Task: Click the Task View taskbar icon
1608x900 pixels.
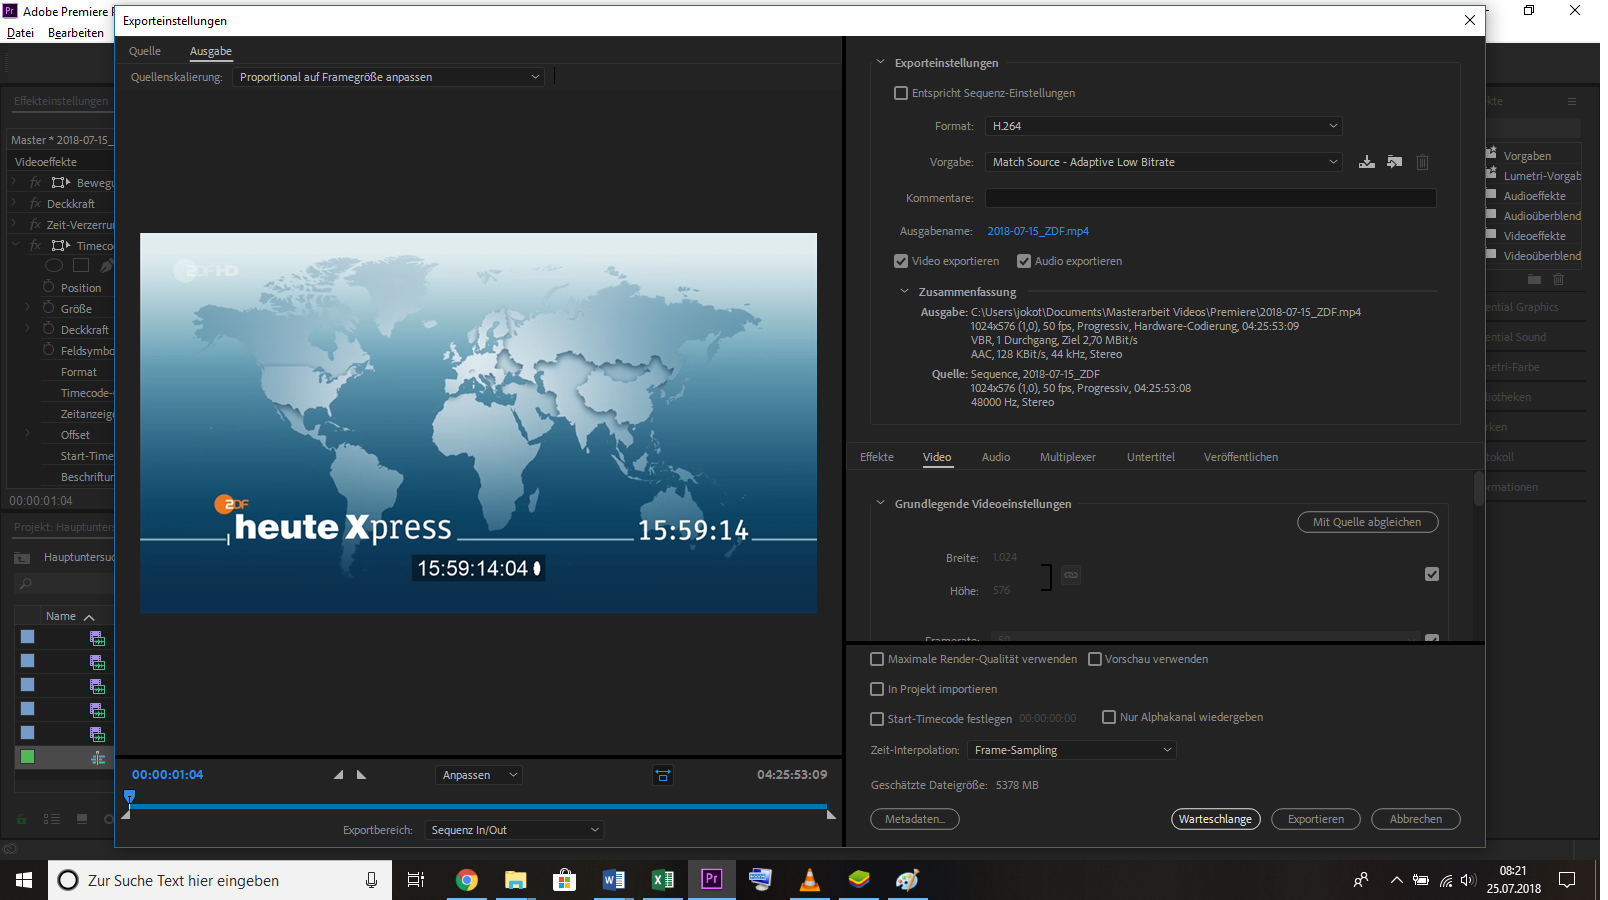Action: tap(416, 880)
